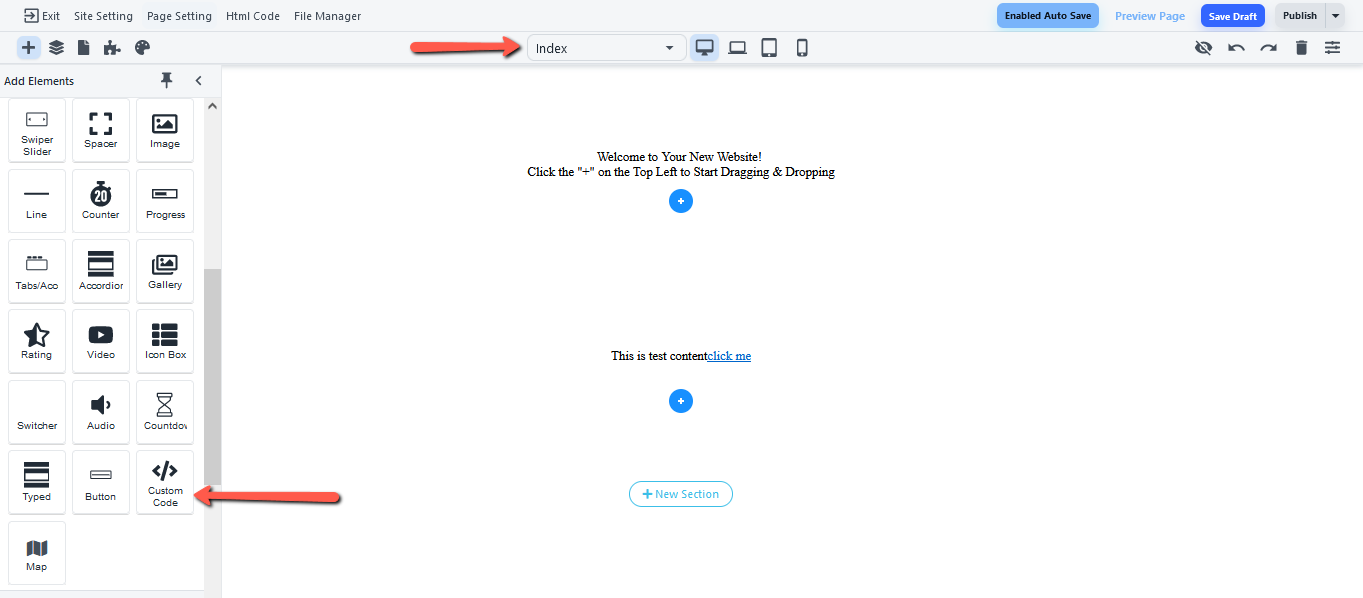Click the layers stack icon in toolbar
This screenshot has width=1363, height=598.
click(56, 48)
